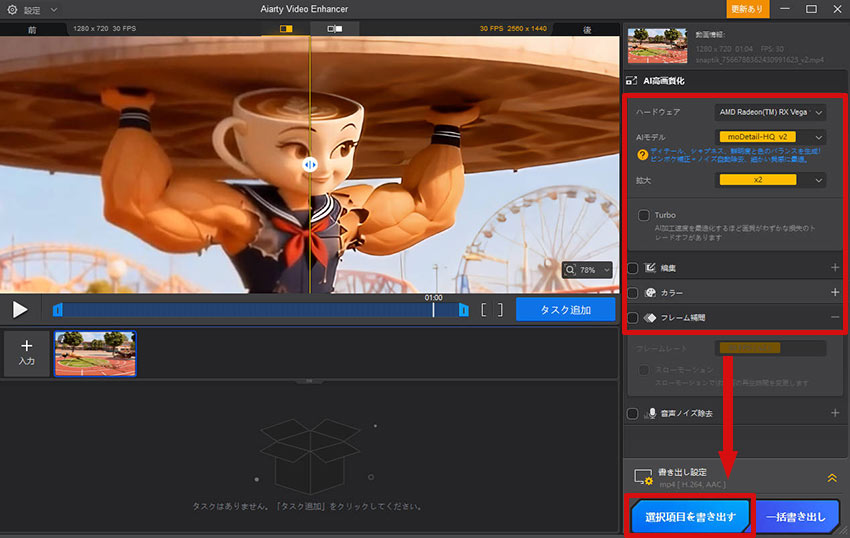The height and width of the screenshot is (538, 850).
Task: Click the フレーム補間 diamond icon
Action: (x=650, y=318)
